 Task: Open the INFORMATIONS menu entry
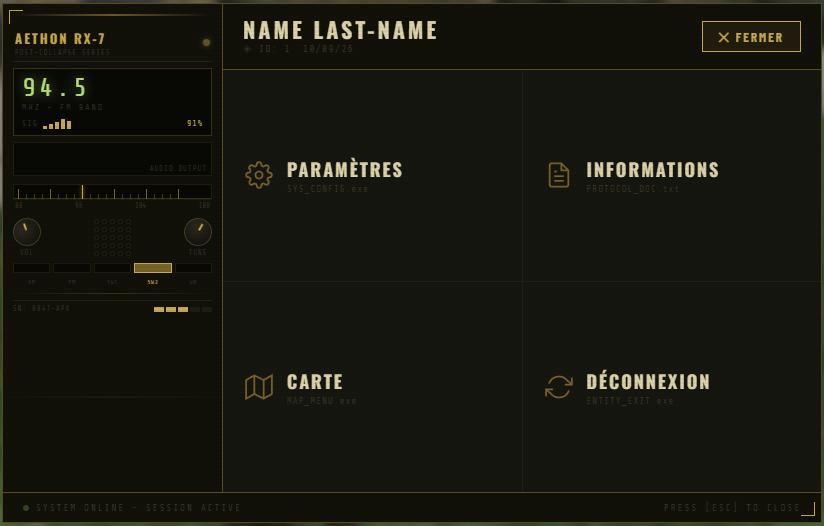(x=672, y=176)
